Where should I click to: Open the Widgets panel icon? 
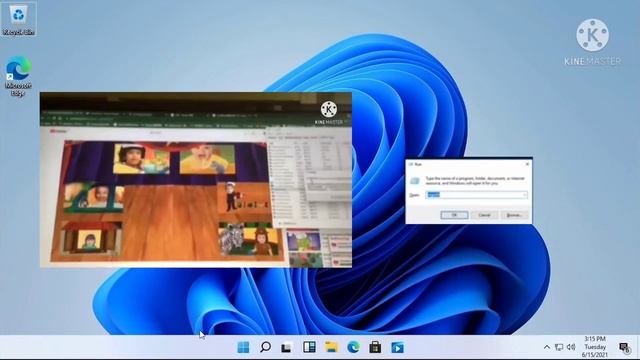point(309,347)
